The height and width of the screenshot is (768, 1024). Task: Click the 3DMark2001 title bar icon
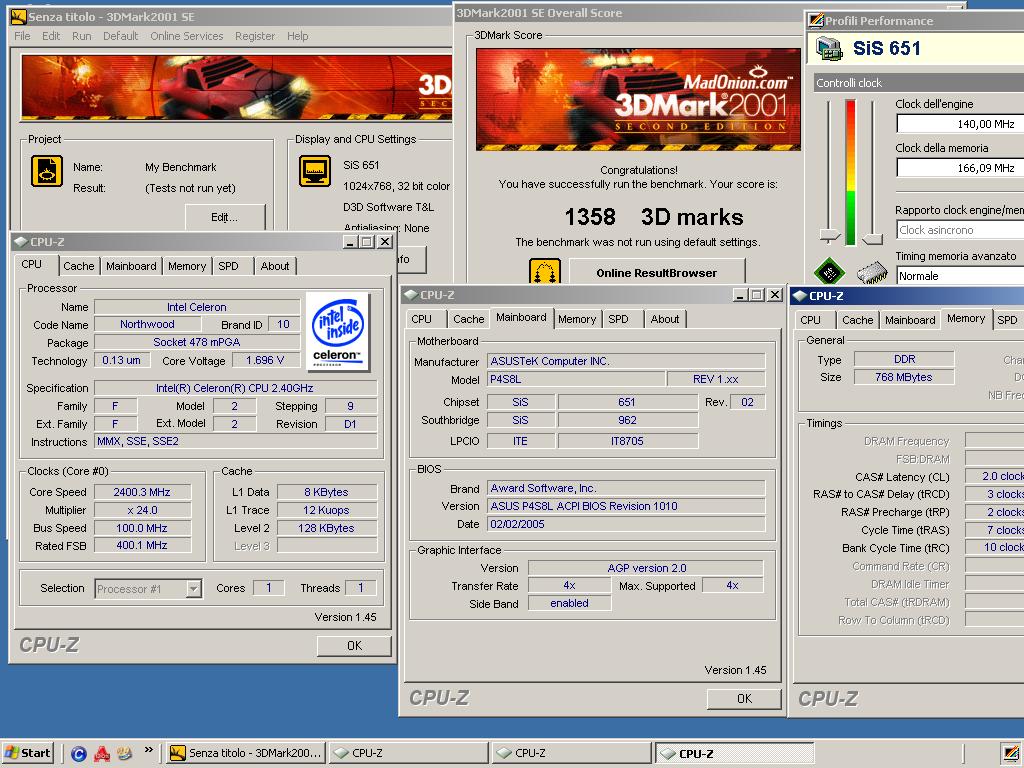click(x=18, y=17)
